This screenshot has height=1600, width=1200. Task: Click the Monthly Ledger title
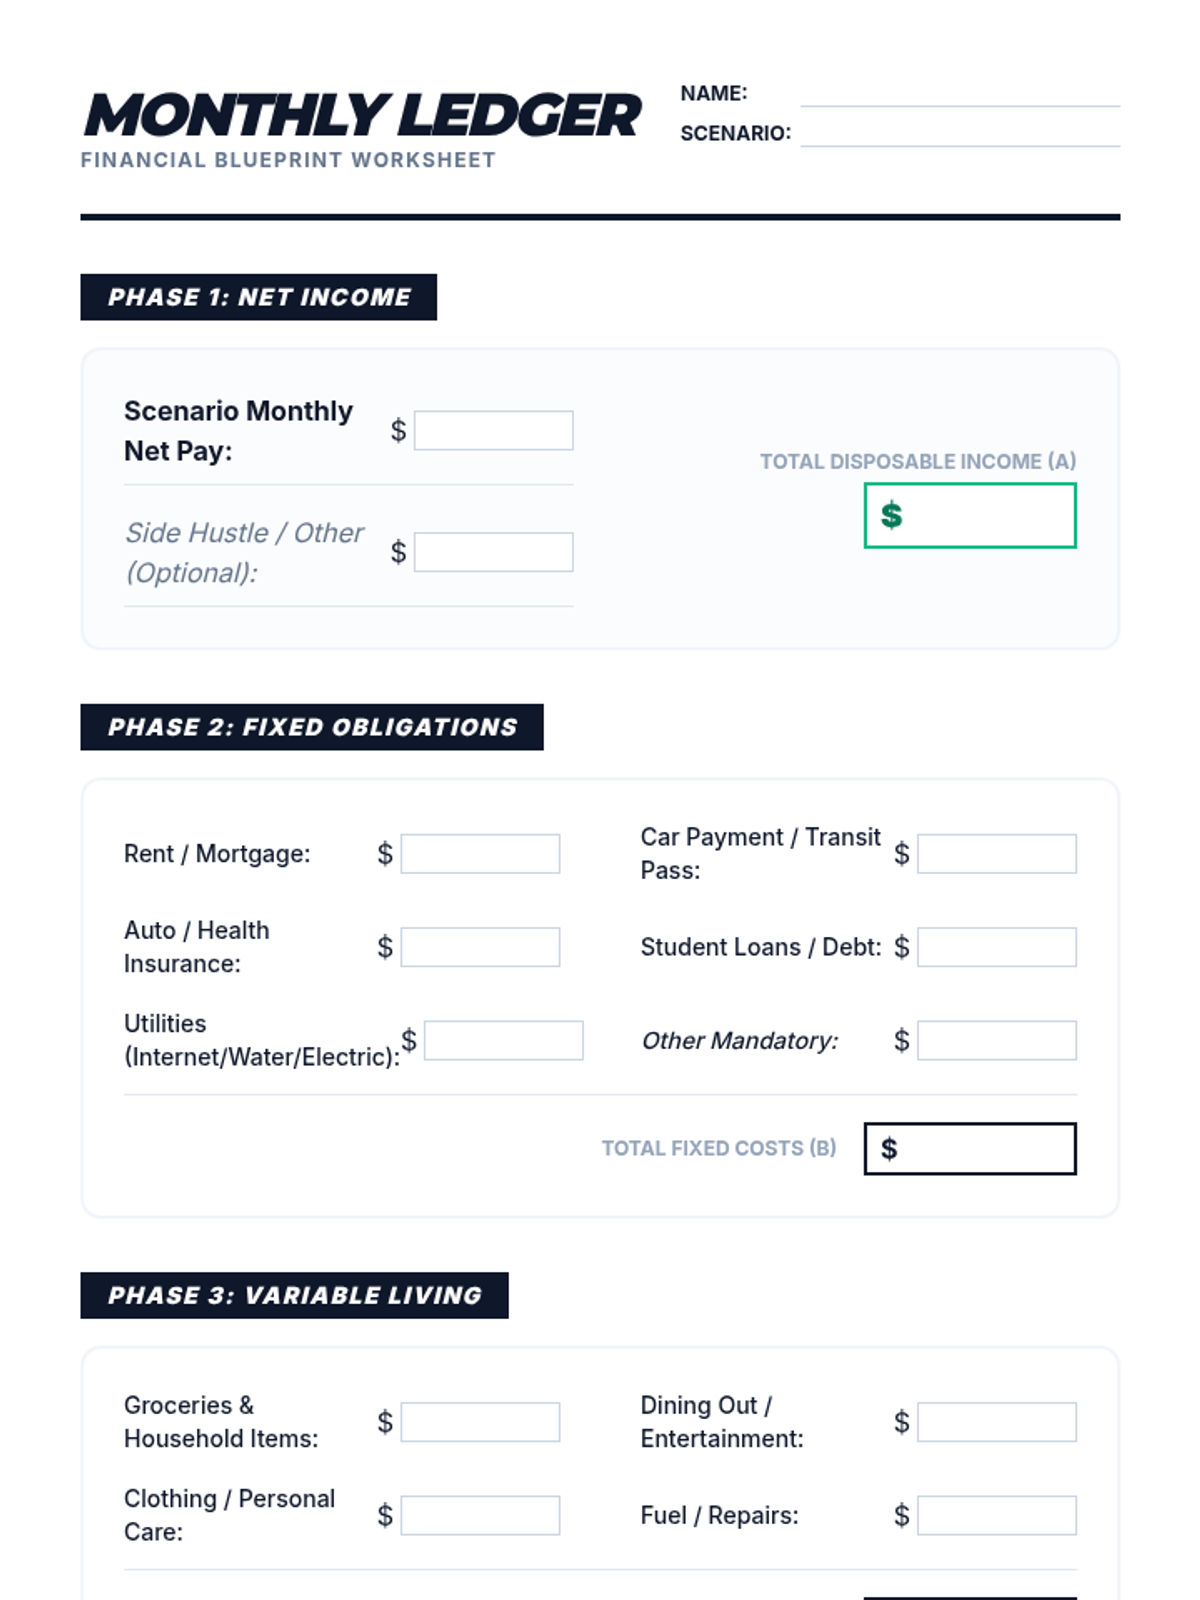pyautogui.click(x=362, y=115)
